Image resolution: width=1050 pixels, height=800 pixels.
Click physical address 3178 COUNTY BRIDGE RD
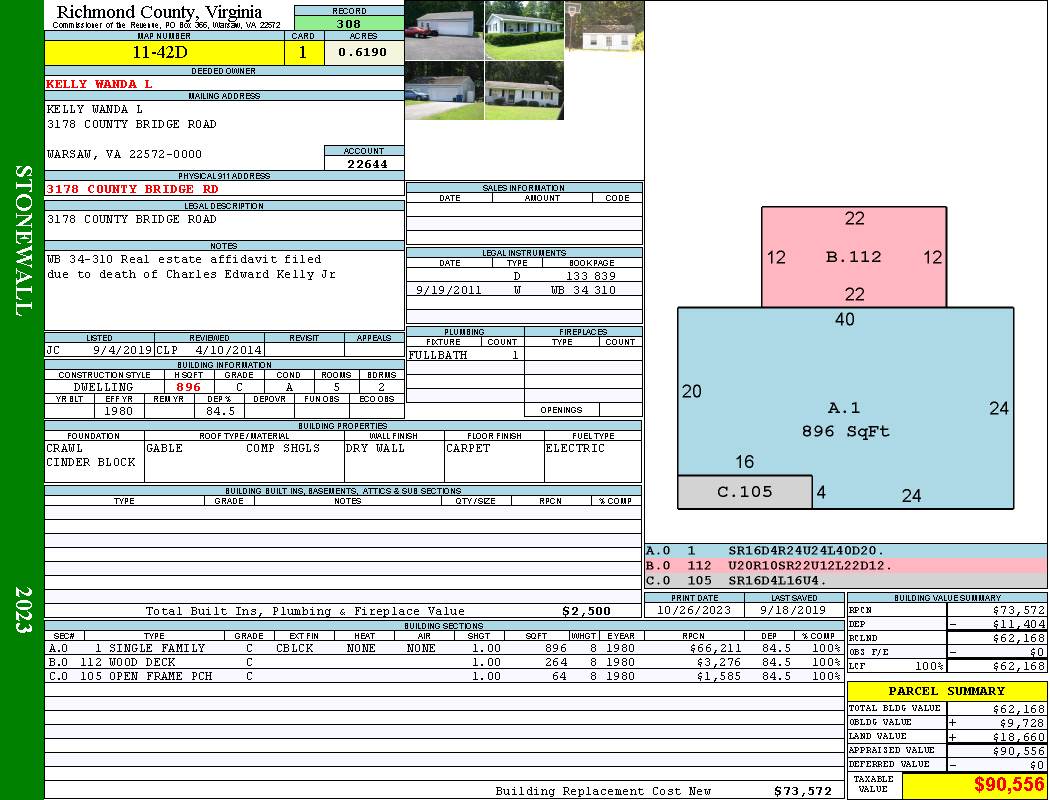[132, 189]
